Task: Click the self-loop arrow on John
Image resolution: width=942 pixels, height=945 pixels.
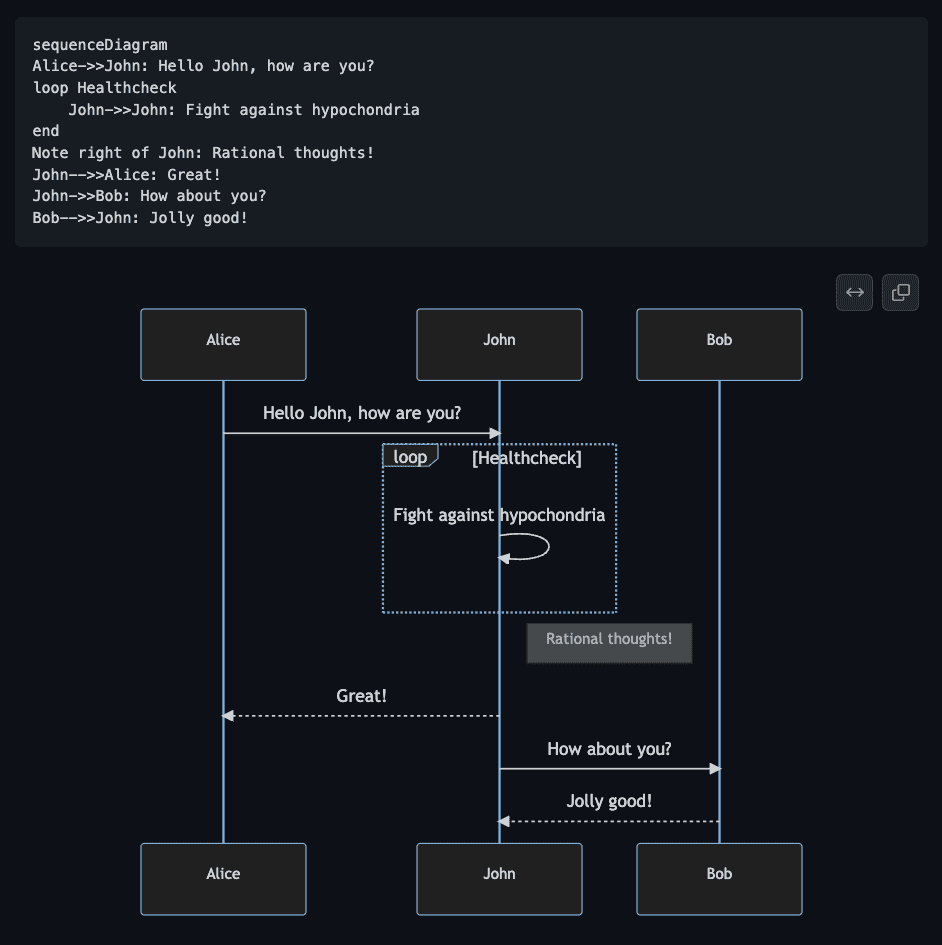Action: point(524,547)
